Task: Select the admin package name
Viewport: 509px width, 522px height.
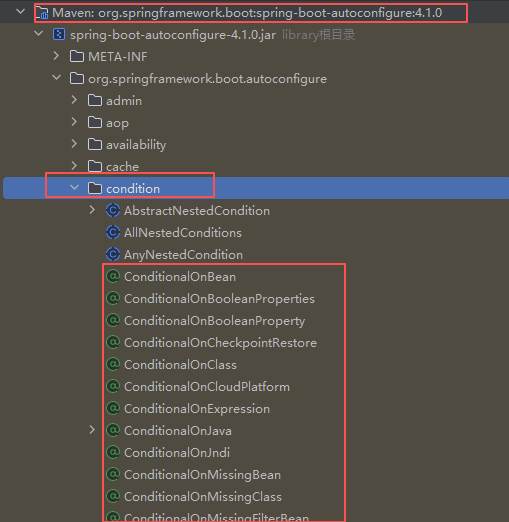Action: tap(124, 101)
